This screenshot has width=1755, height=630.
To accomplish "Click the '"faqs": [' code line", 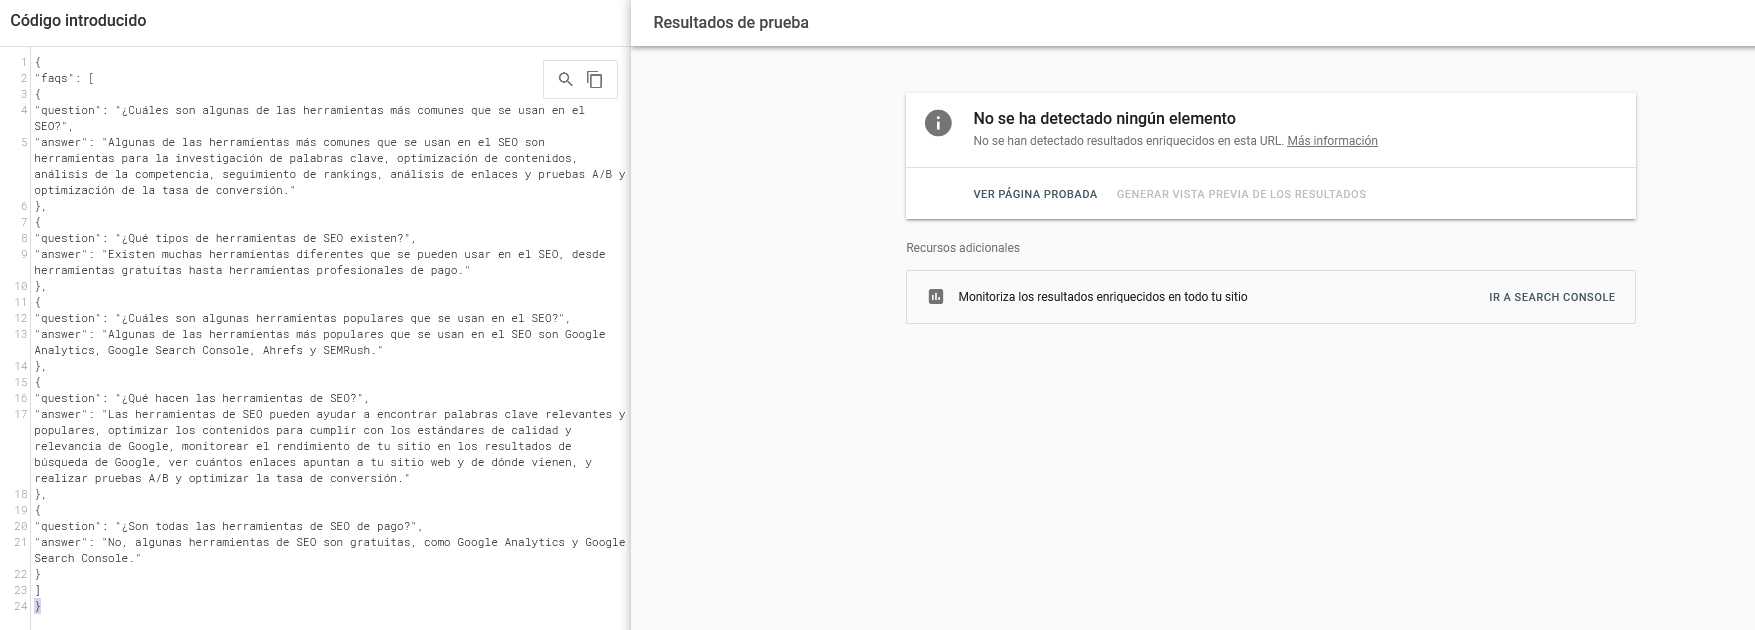I will [x=64, y=78].
